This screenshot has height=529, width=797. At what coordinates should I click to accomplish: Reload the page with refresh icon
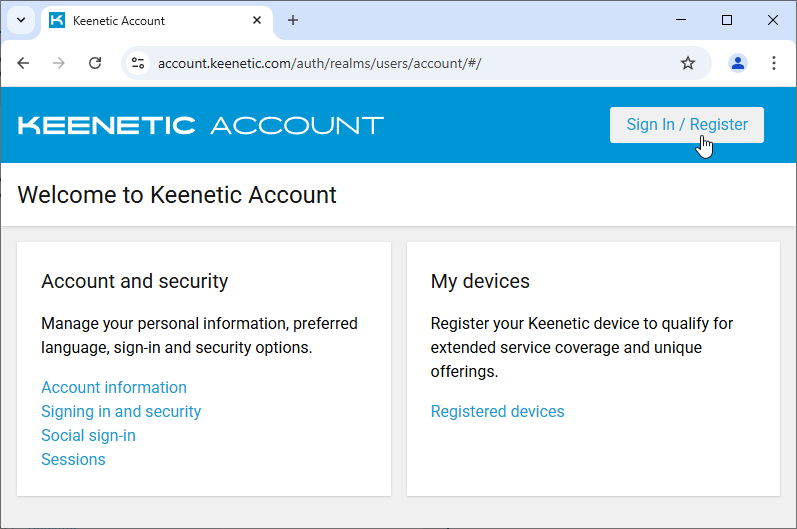tap(95, 63)
